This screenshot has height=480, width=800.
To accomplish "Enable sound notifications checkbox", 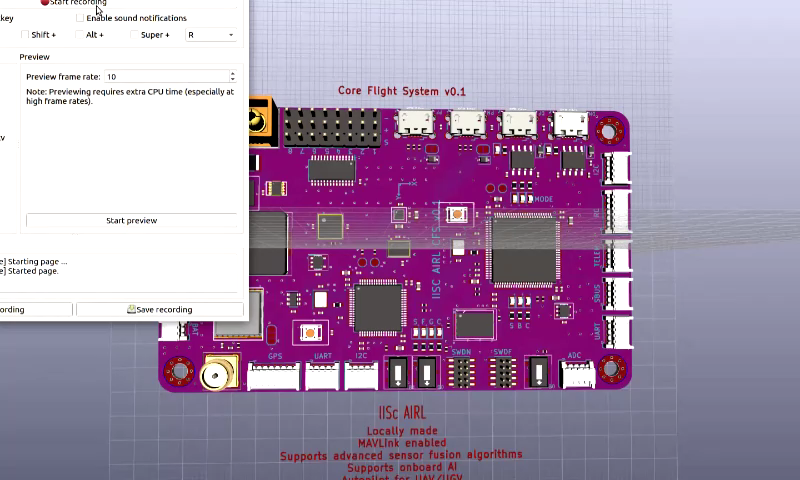I will [80, 18].
